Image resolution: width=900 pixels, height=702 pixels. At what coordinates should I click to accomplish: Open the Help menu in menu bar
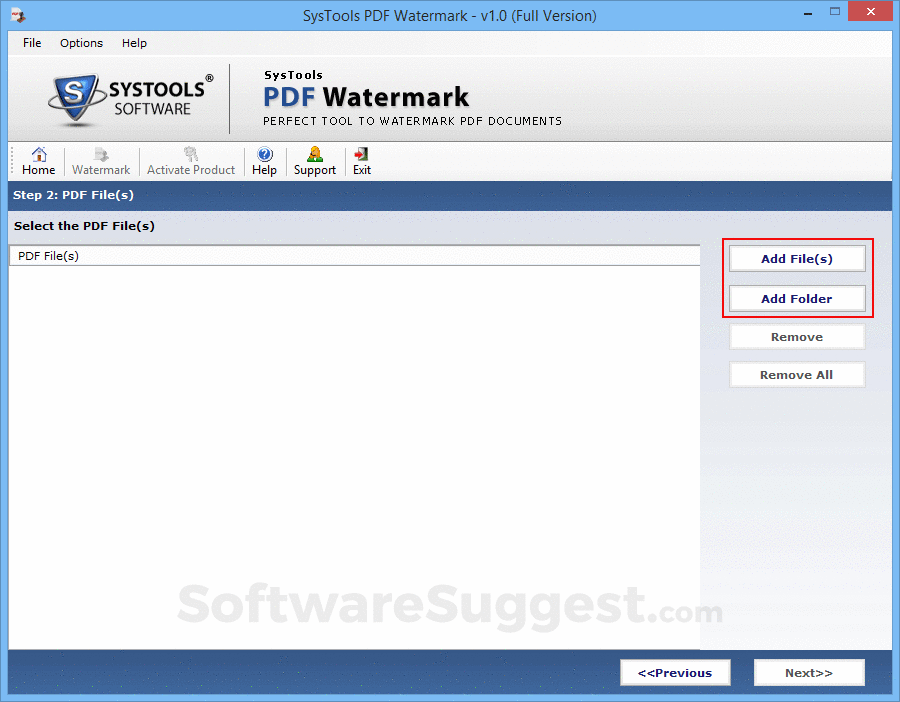pos(134,43)
